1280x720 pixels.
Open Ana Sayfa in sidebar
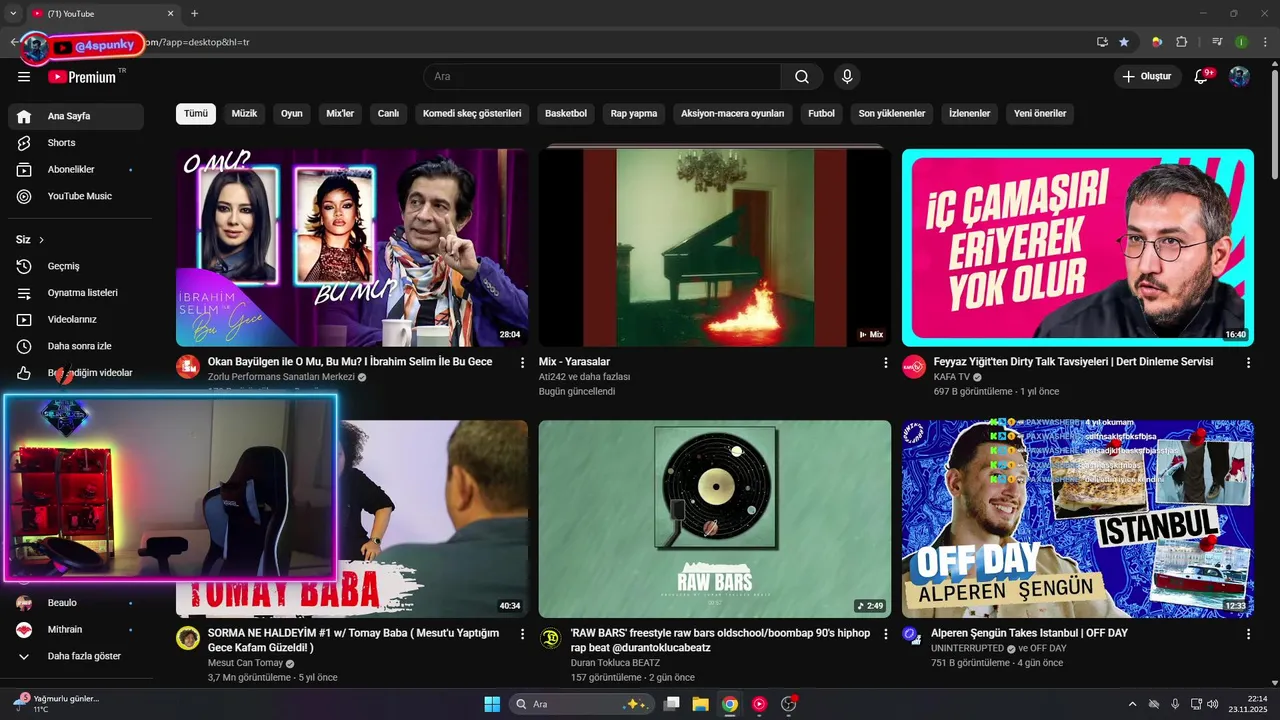coord(76,116)
